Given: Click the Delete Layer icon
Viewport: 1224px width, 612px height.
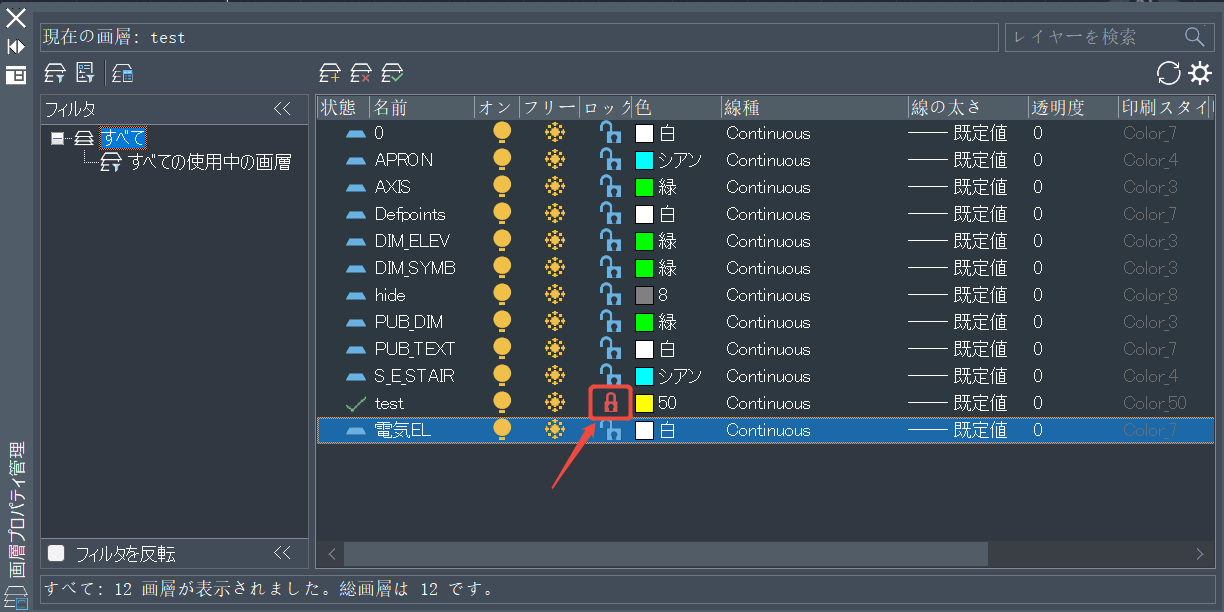Looking at the screenshot, I should point(361,73).
